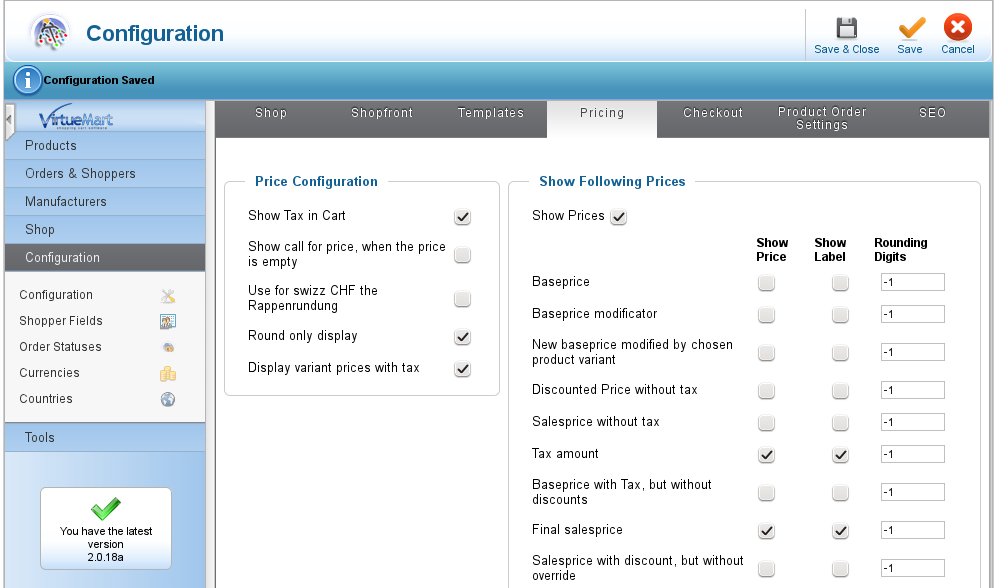999x588 pixels.
Task: Enable Show Price for Baseprice
Action: tap(766, 284)
